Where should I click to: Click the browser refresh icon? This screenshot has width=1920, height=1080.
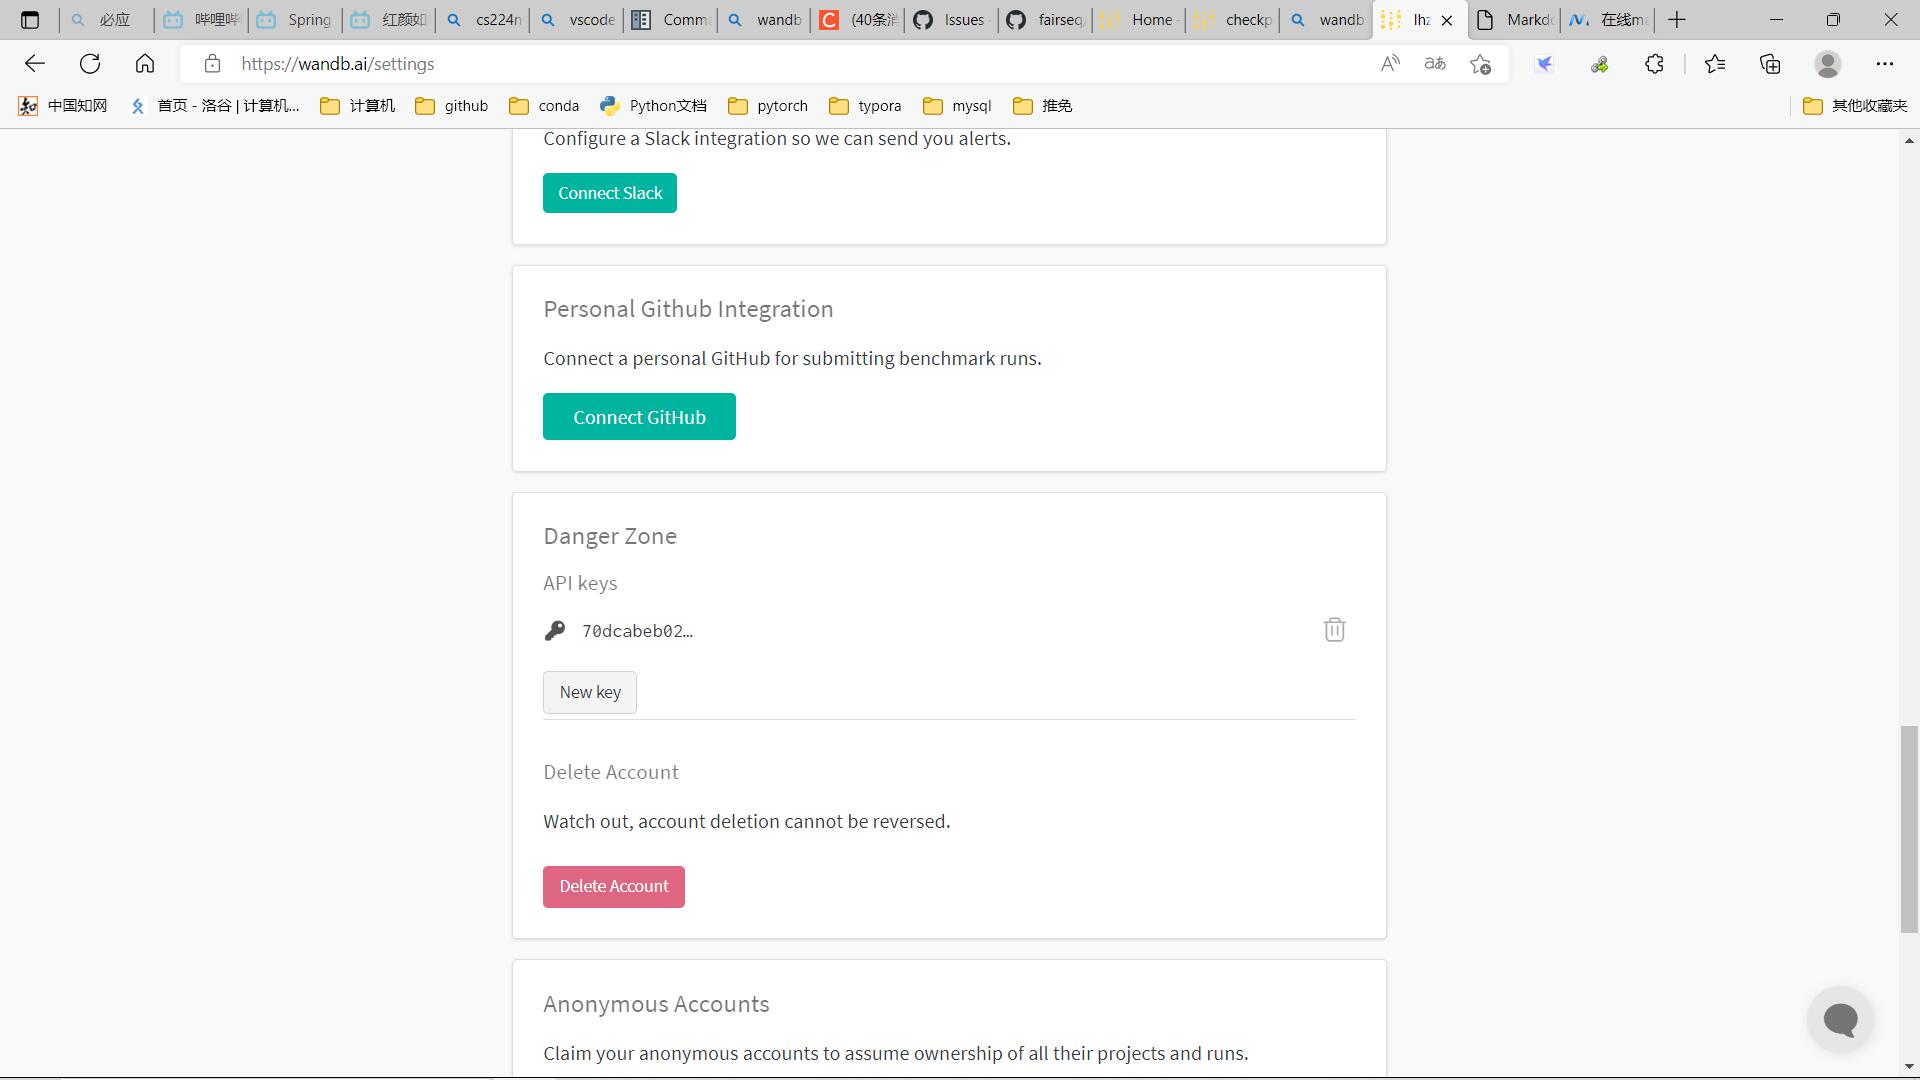(x=90, y=63)
